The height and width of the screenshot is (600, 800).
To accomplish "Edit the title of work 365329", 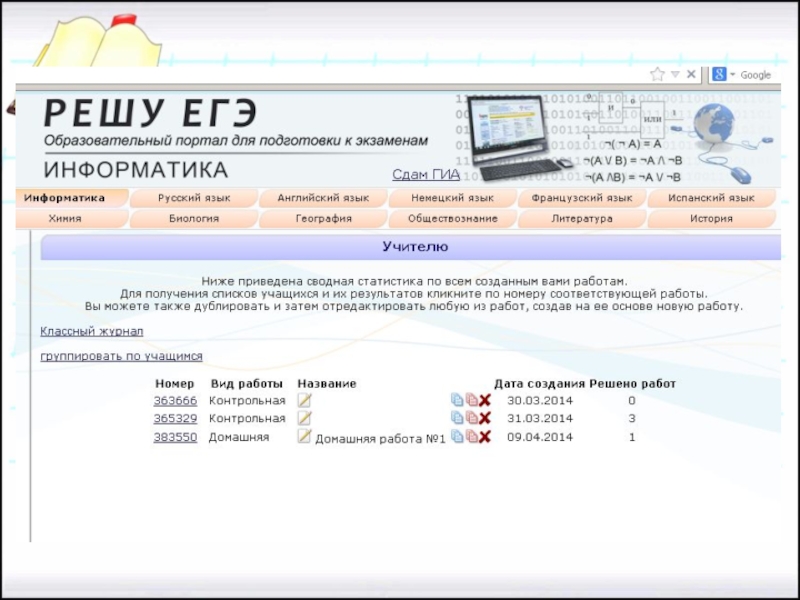I will click(x=305, y=418).
